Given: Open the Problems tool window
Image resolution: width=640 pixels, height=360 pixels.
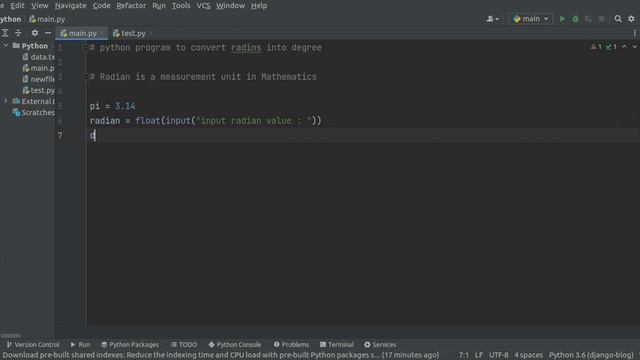Looking at the screenshot, I should tap(291, 344).
